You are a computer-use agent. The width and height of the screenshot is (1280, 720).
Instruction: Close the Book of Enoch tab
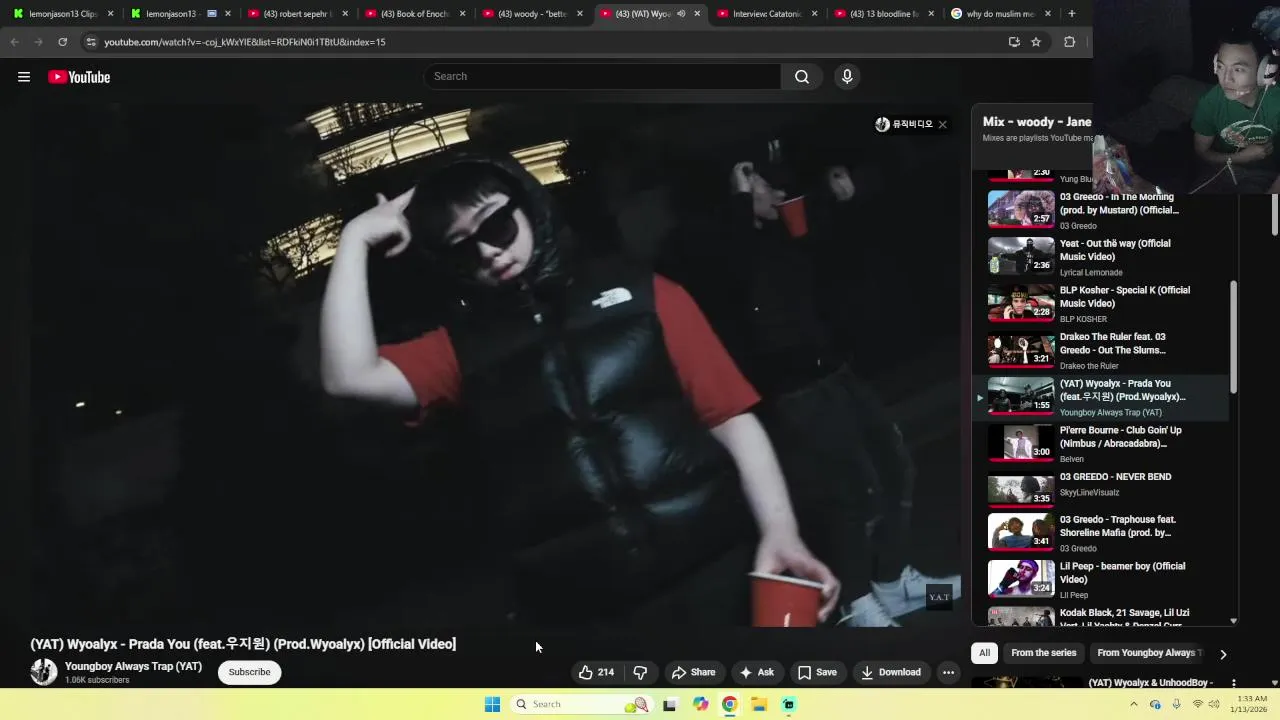point(462,14)
